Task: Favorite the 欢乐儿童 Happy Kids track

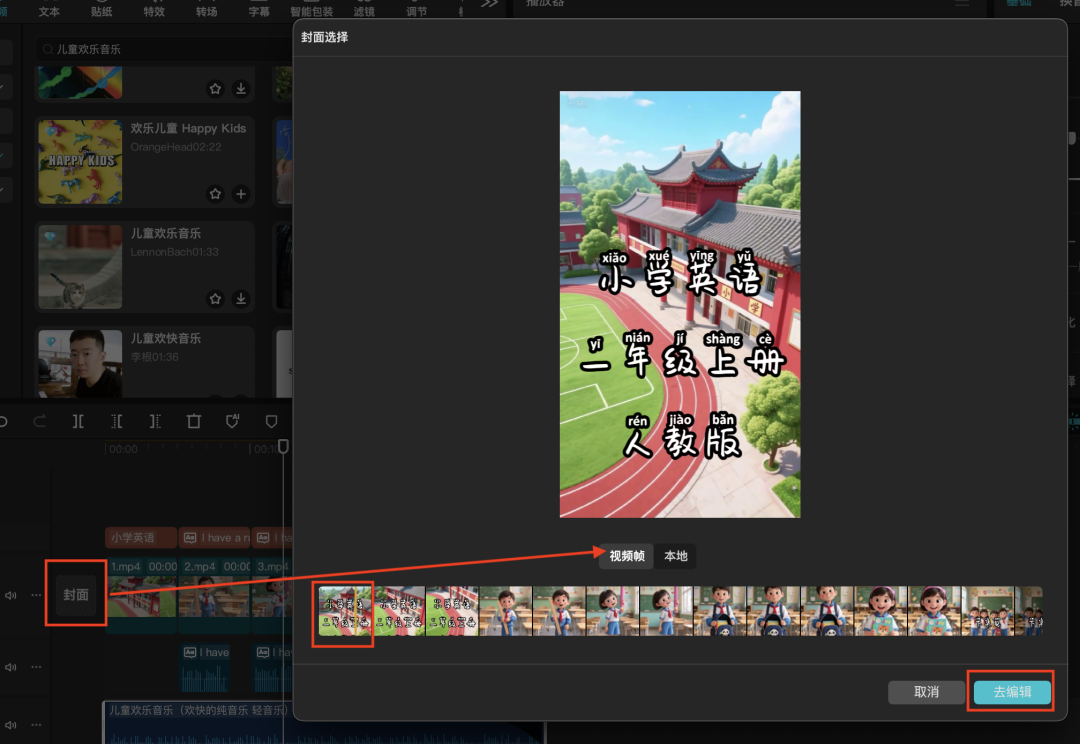Action: coord(215,193)
